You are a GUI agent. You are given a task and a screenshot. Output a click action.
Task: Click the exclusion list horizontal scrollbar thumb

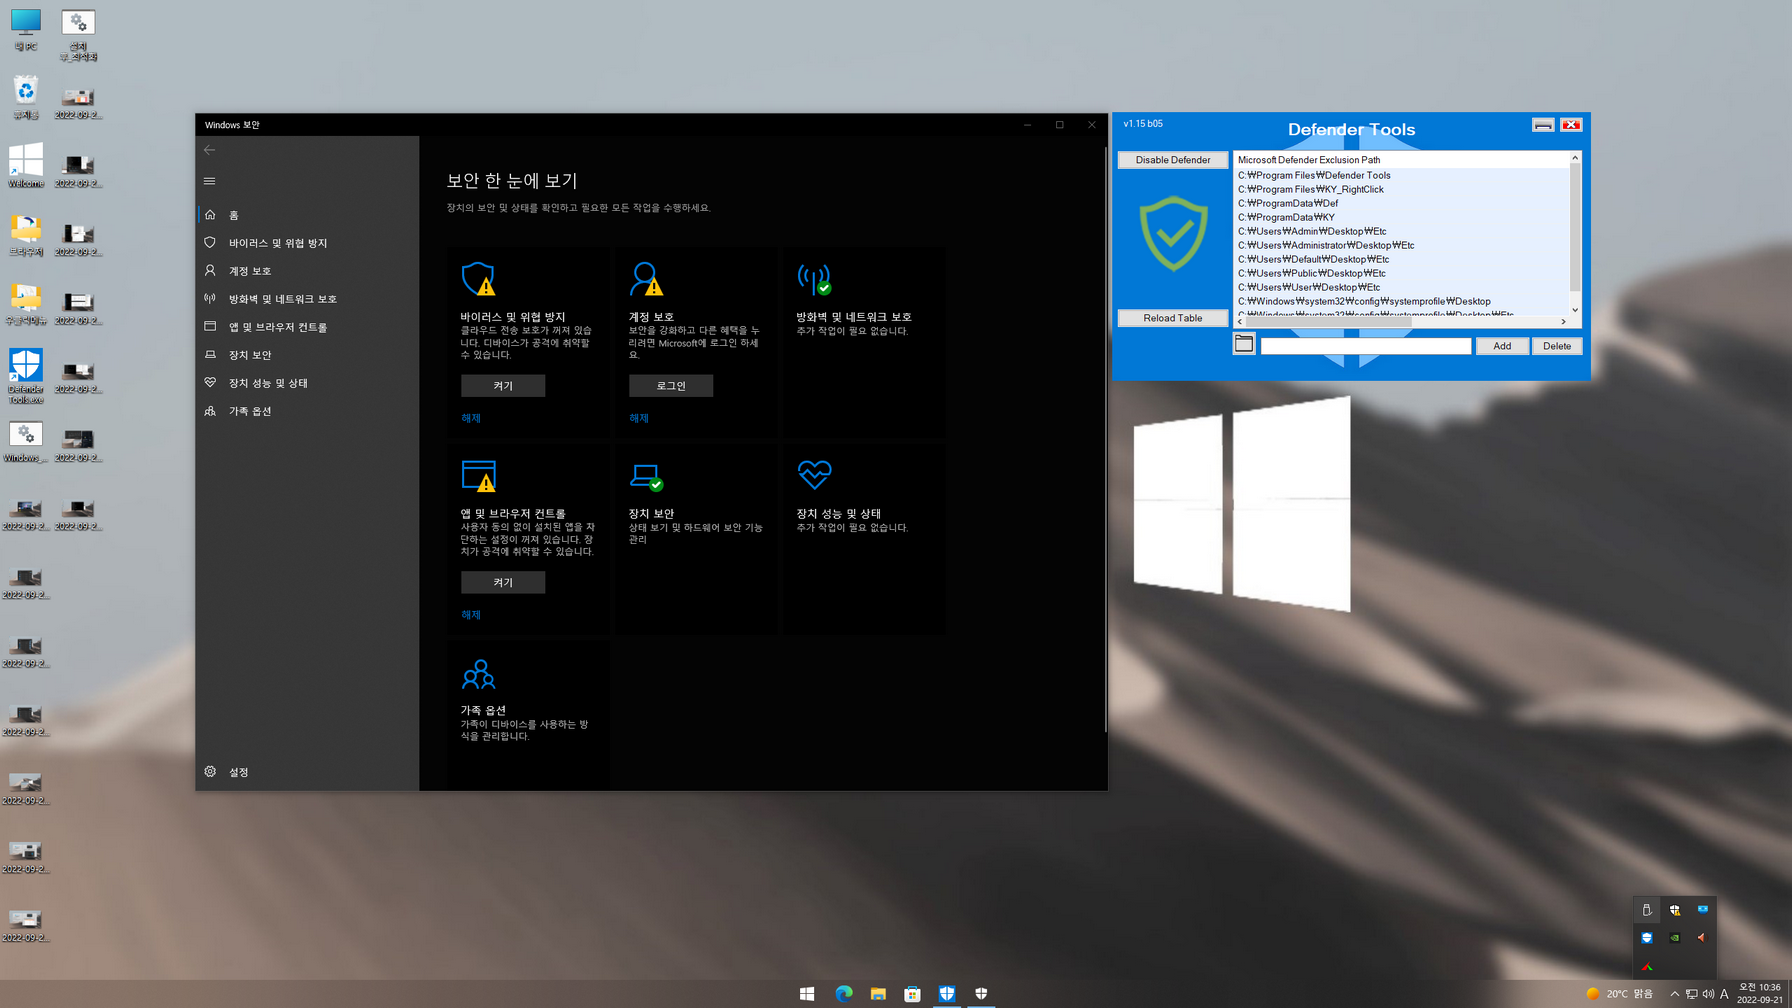[1329, 322]
